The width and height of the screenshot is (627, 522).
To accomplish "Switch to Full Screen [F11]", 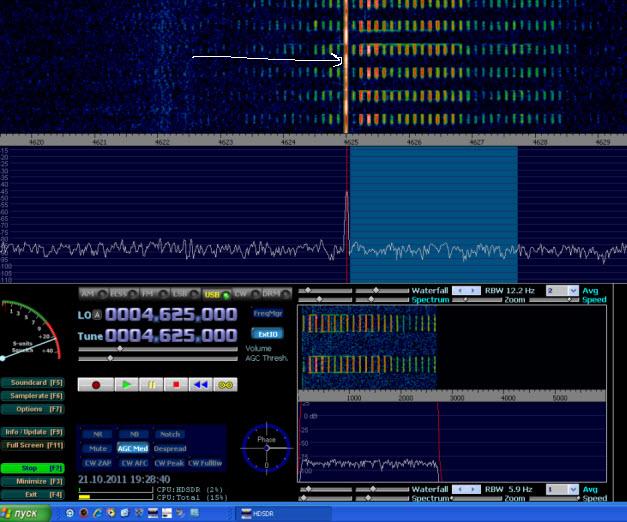I will tap(32, 445).
